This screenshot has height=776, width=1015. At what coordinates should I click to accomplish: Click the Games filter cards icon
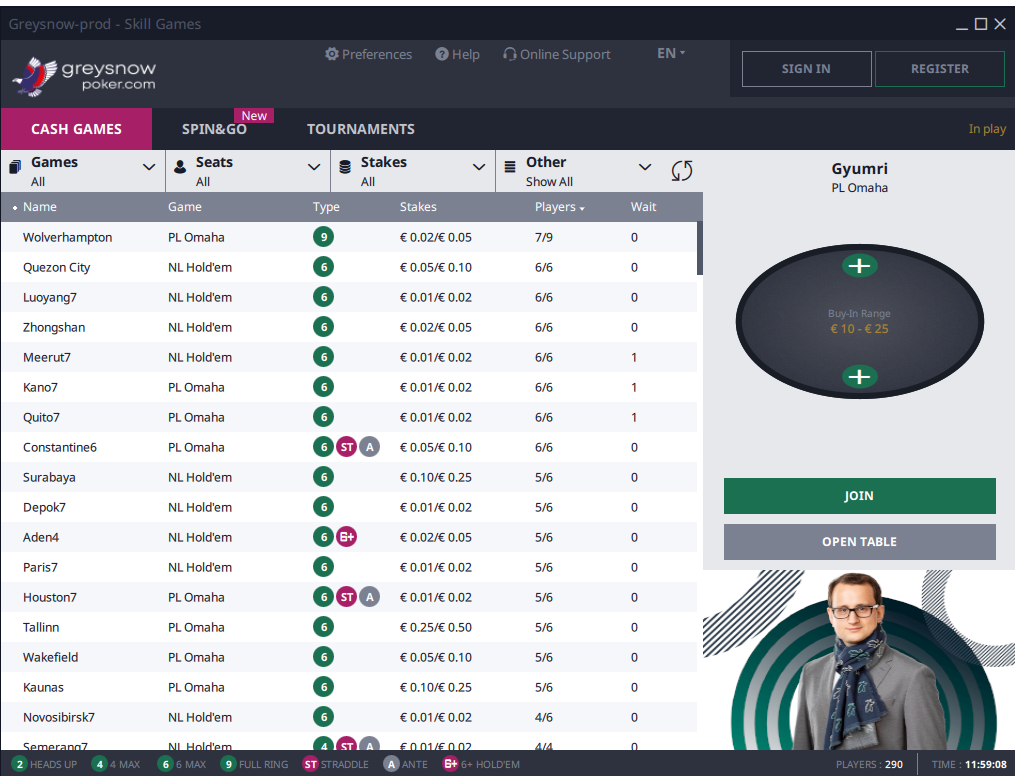click(x=15, y=167)
